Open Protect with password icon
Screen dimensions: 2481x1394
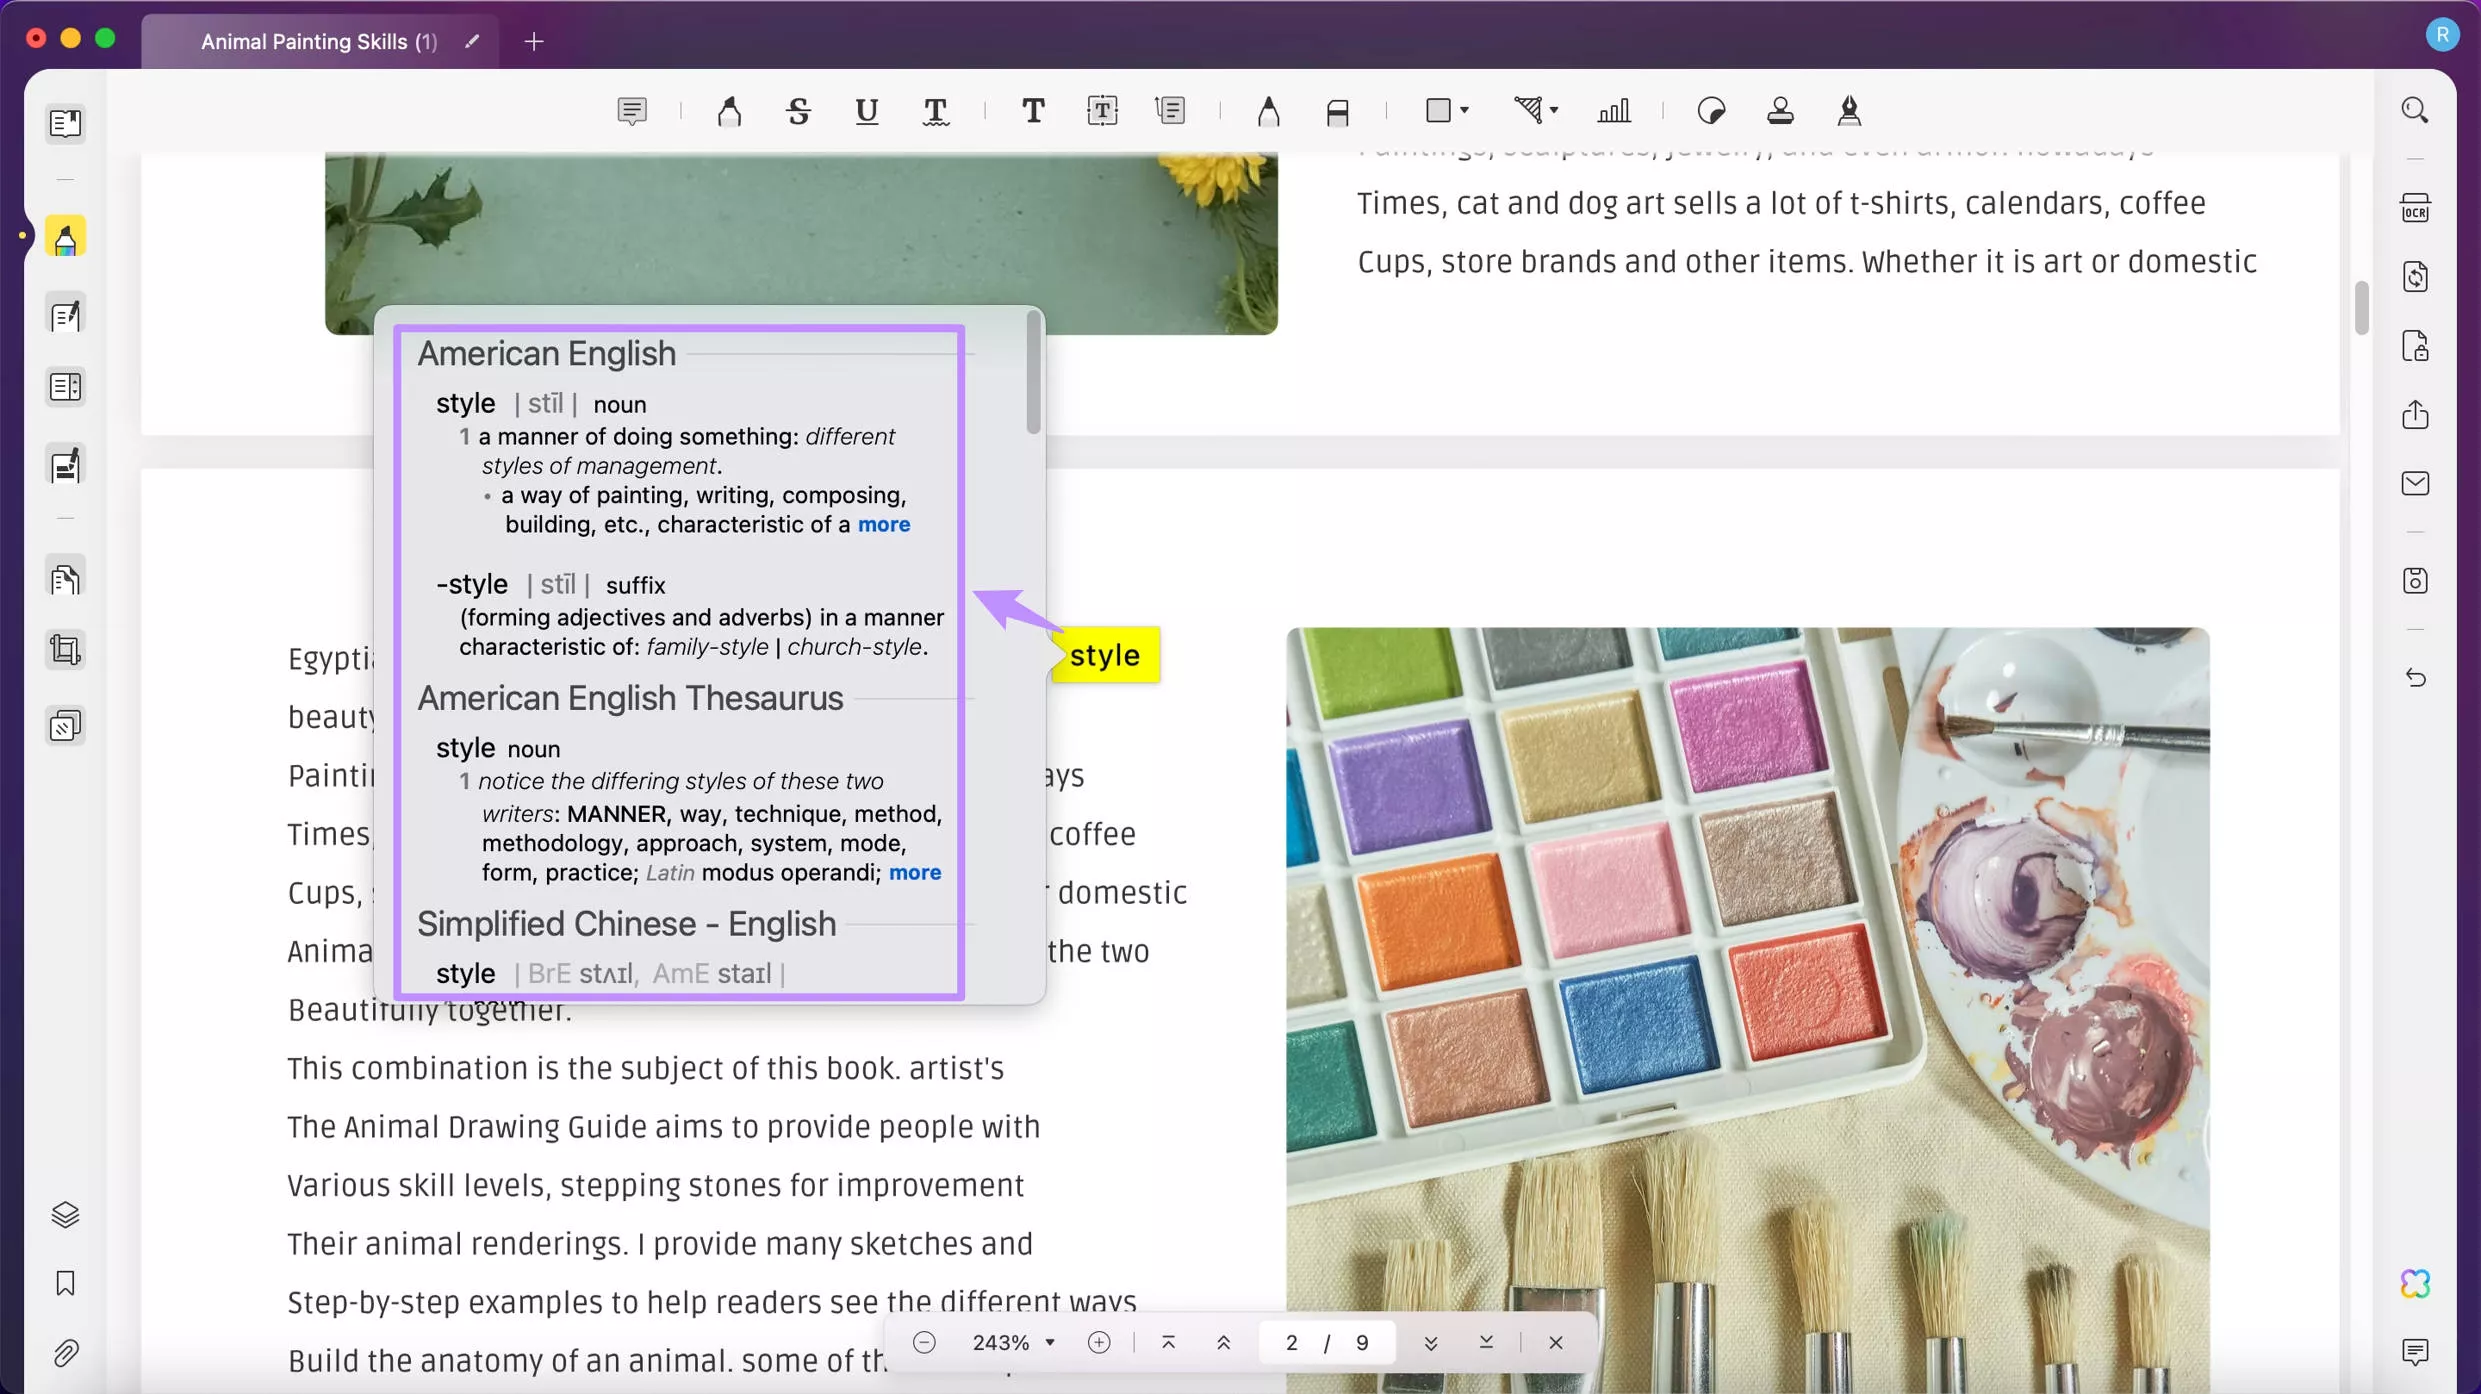[x=2415, y=346]
